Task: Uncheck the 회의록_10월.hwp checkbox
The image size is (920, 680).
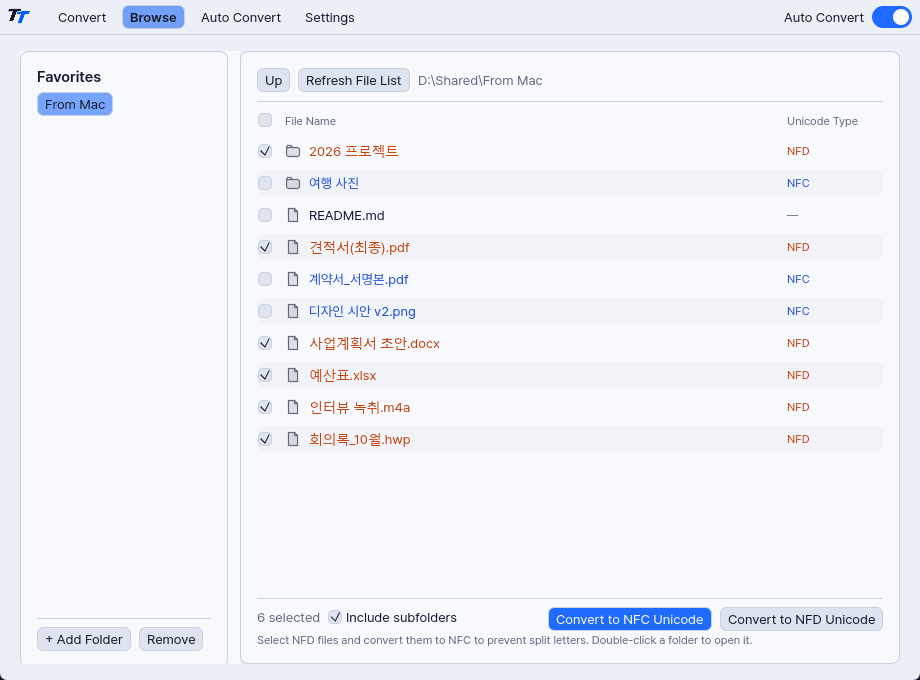Action: (x=265, y=439)
